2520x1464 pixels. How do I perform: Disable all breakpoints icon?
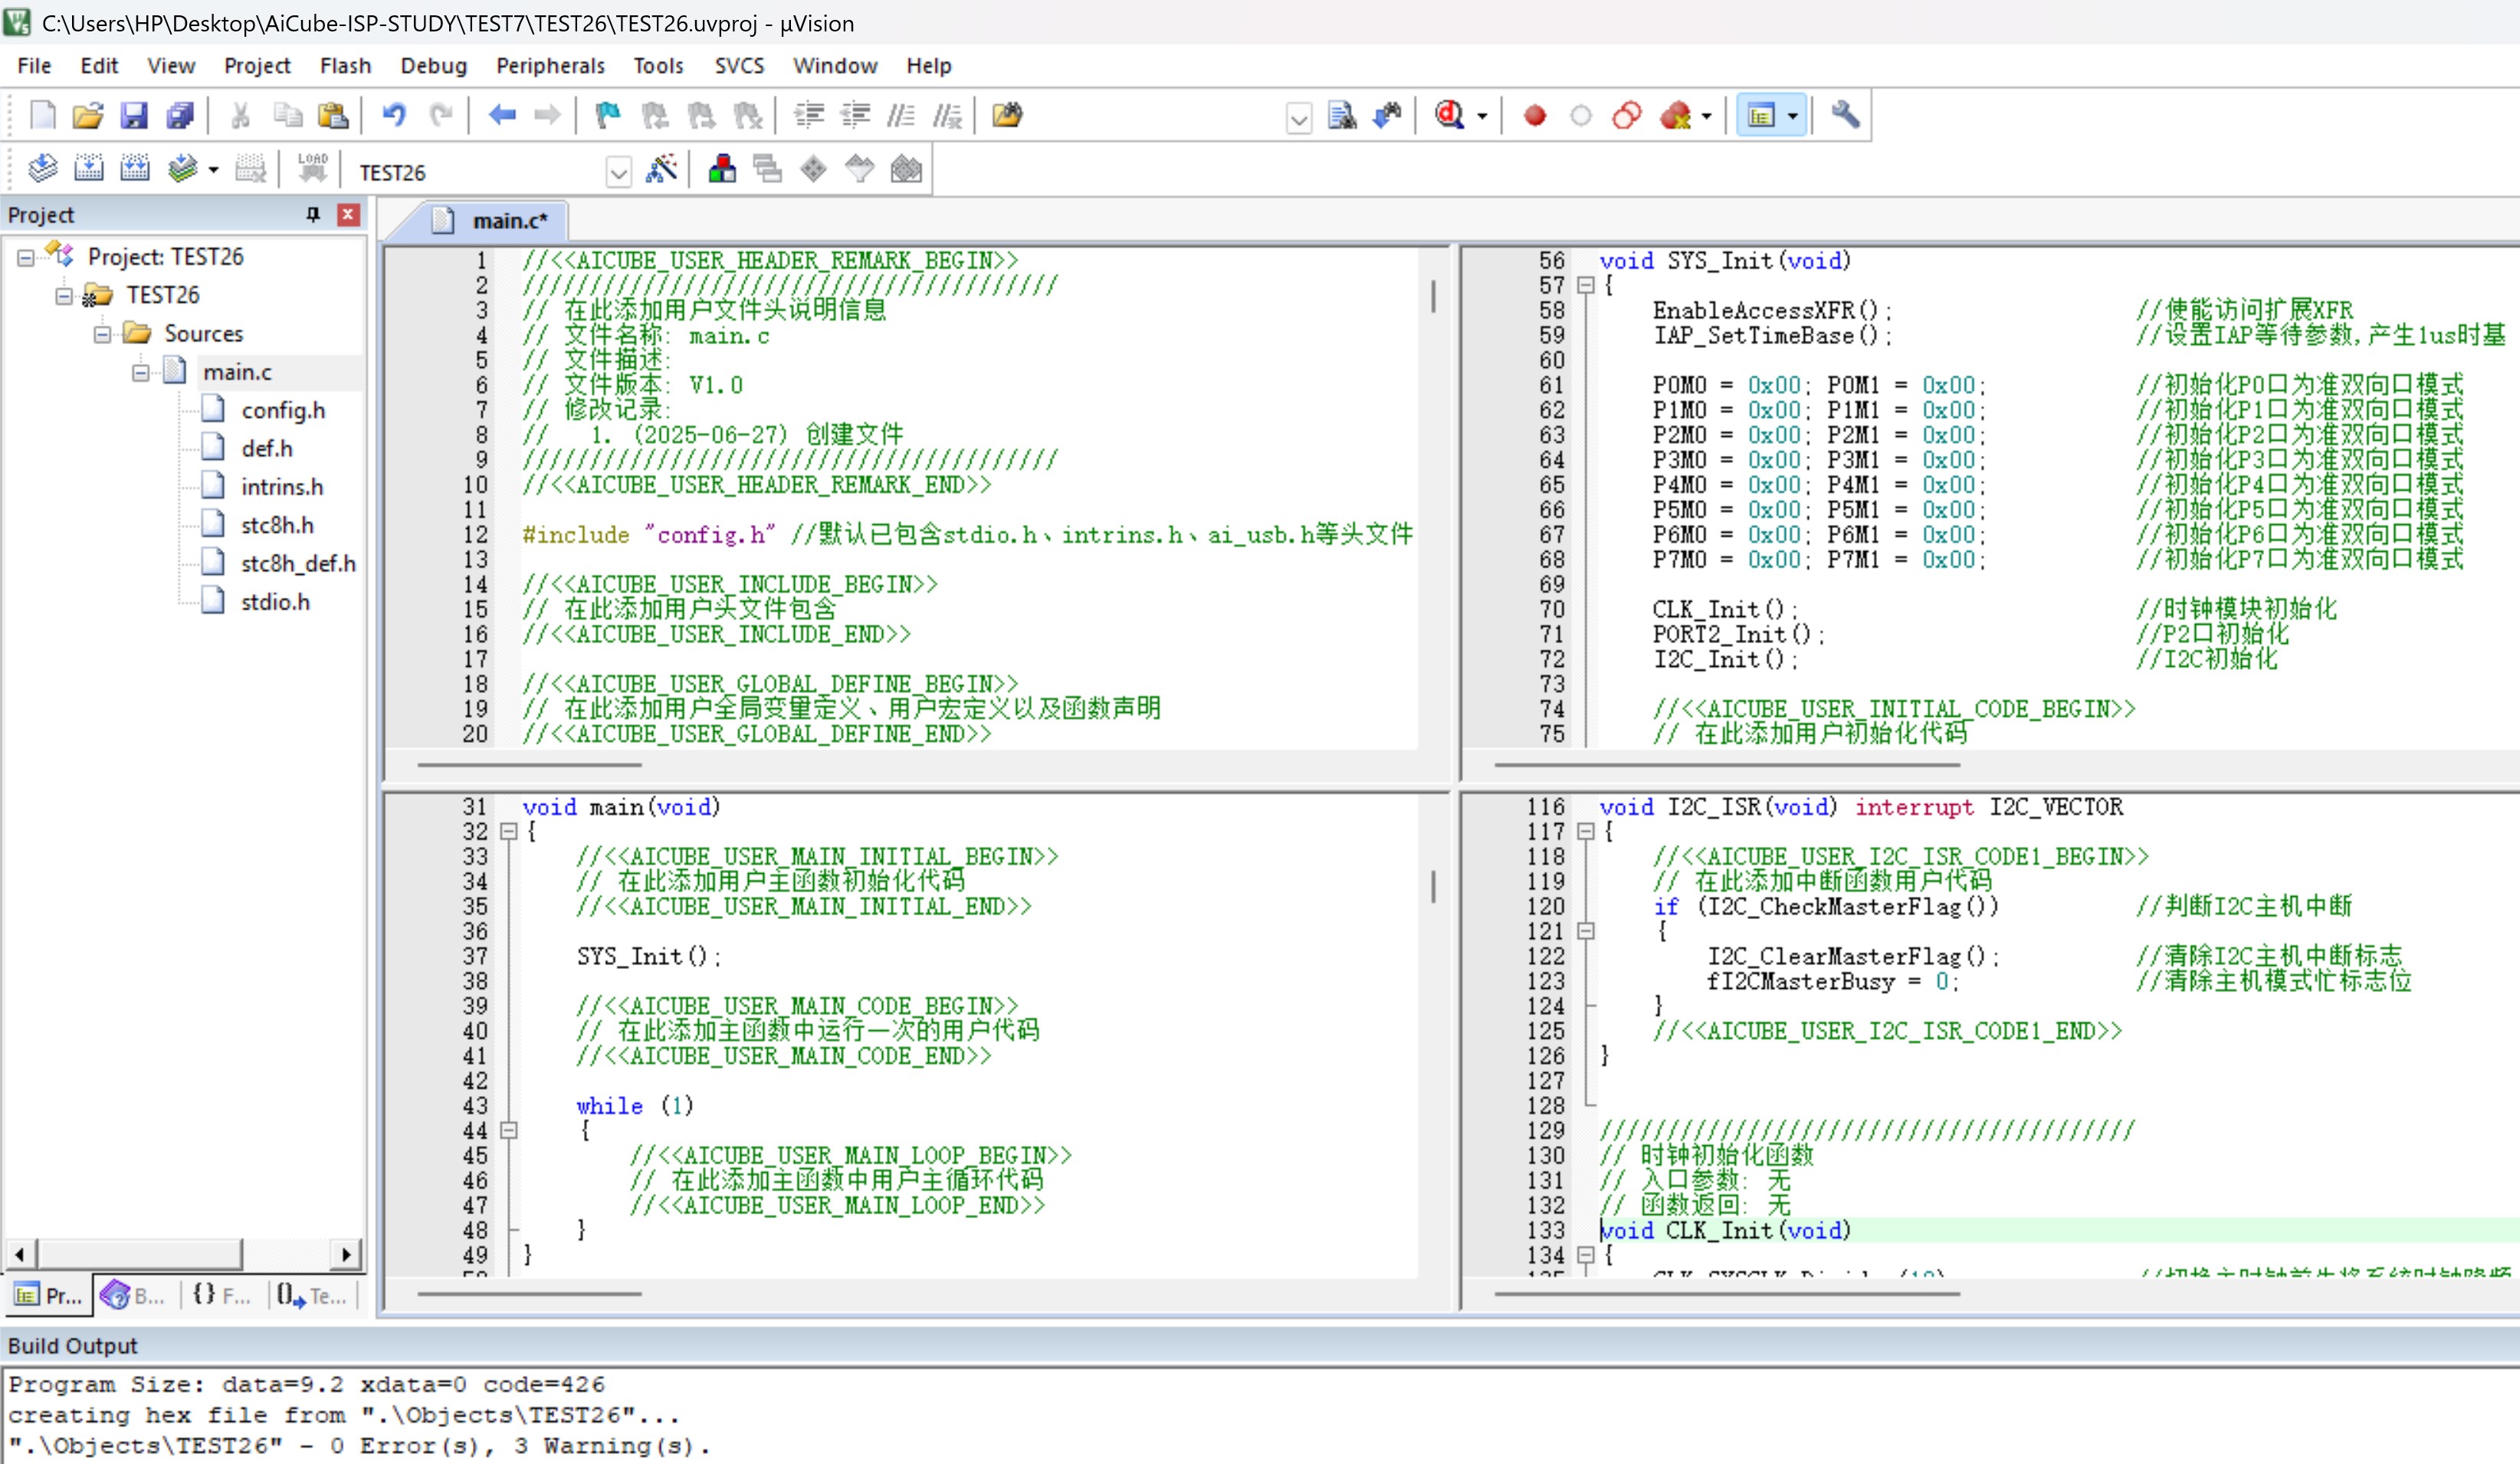(1627, 116)
